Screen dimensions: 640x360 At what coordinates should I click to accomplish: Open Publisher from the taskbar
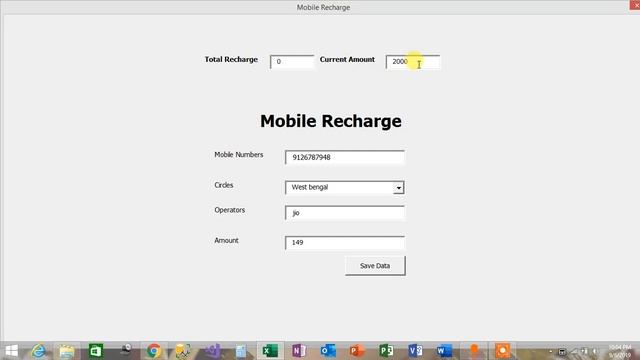tap(386, 351)
